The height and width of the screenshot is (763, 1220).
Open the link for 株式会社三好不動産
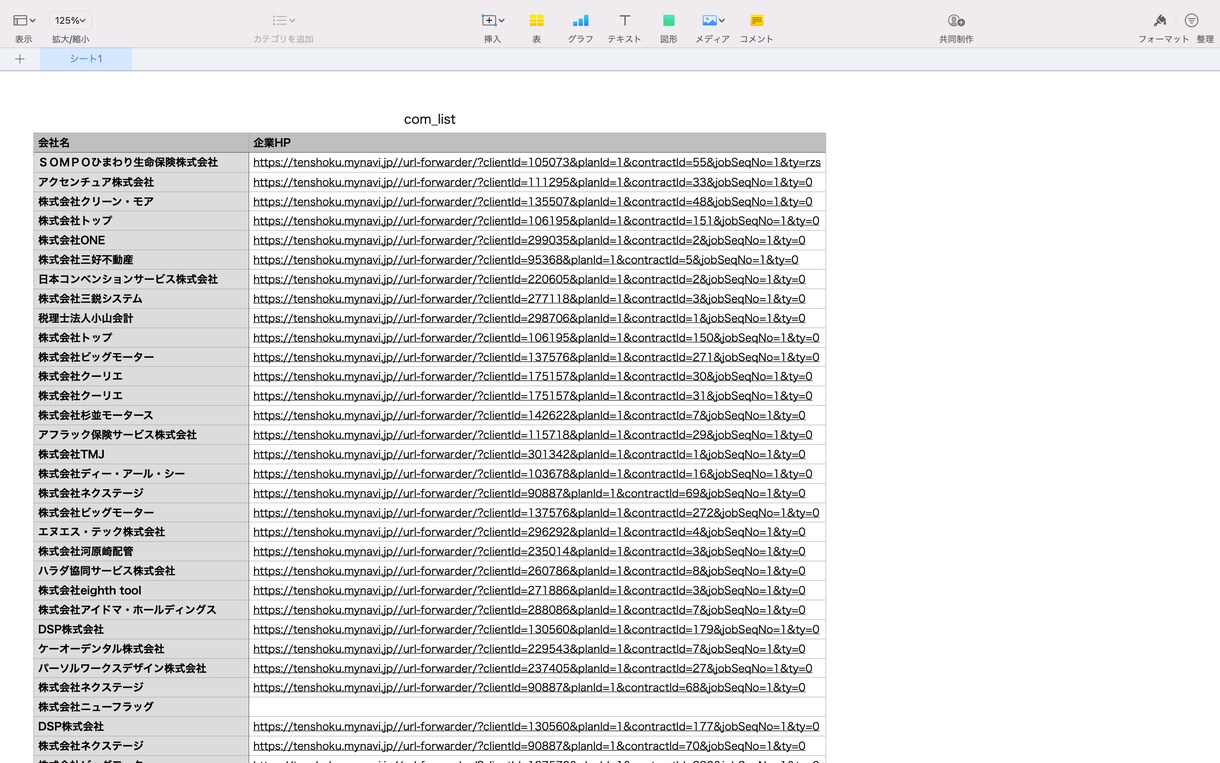(526, 260)
